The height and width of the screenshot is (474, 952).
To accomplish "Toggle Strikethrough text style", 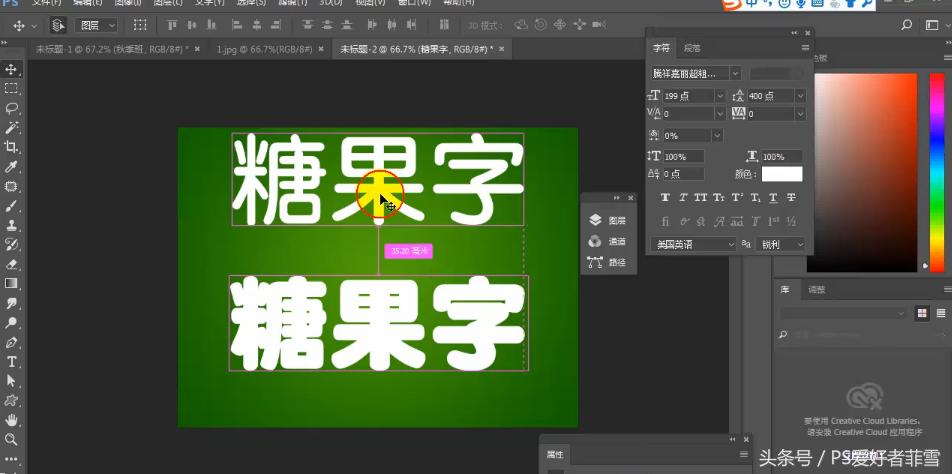I will tap(791, 198).
